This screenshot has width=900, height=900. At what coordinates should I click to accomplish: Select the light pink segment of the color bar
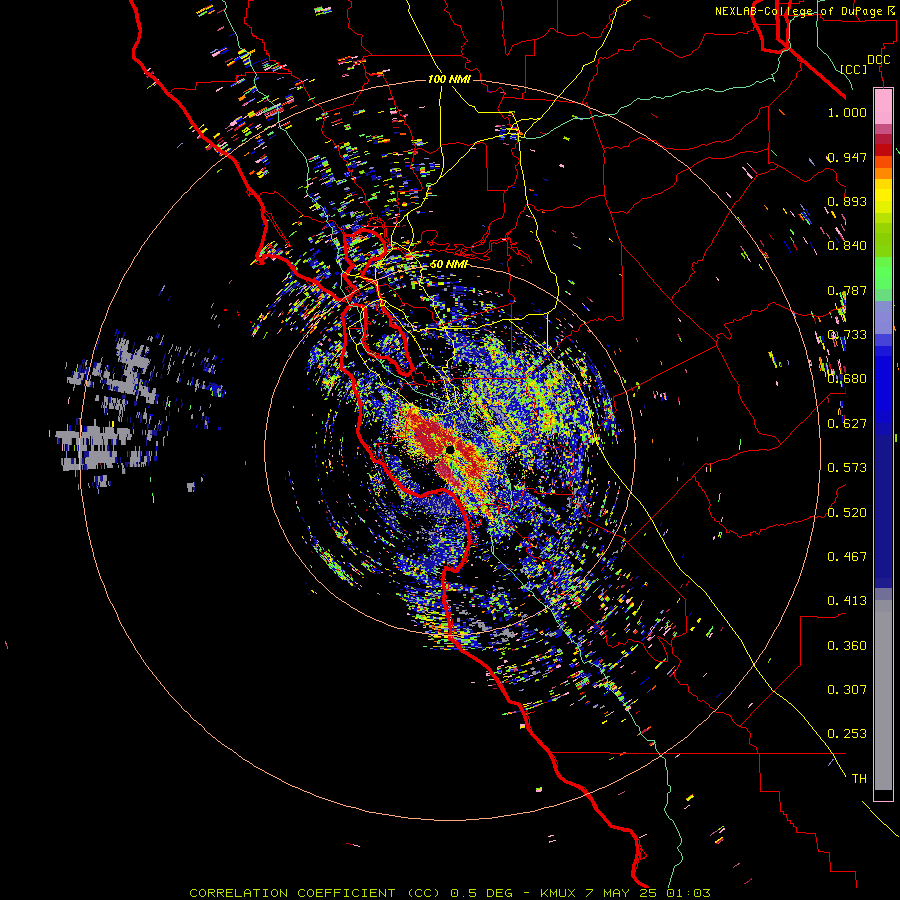[883, 107]
